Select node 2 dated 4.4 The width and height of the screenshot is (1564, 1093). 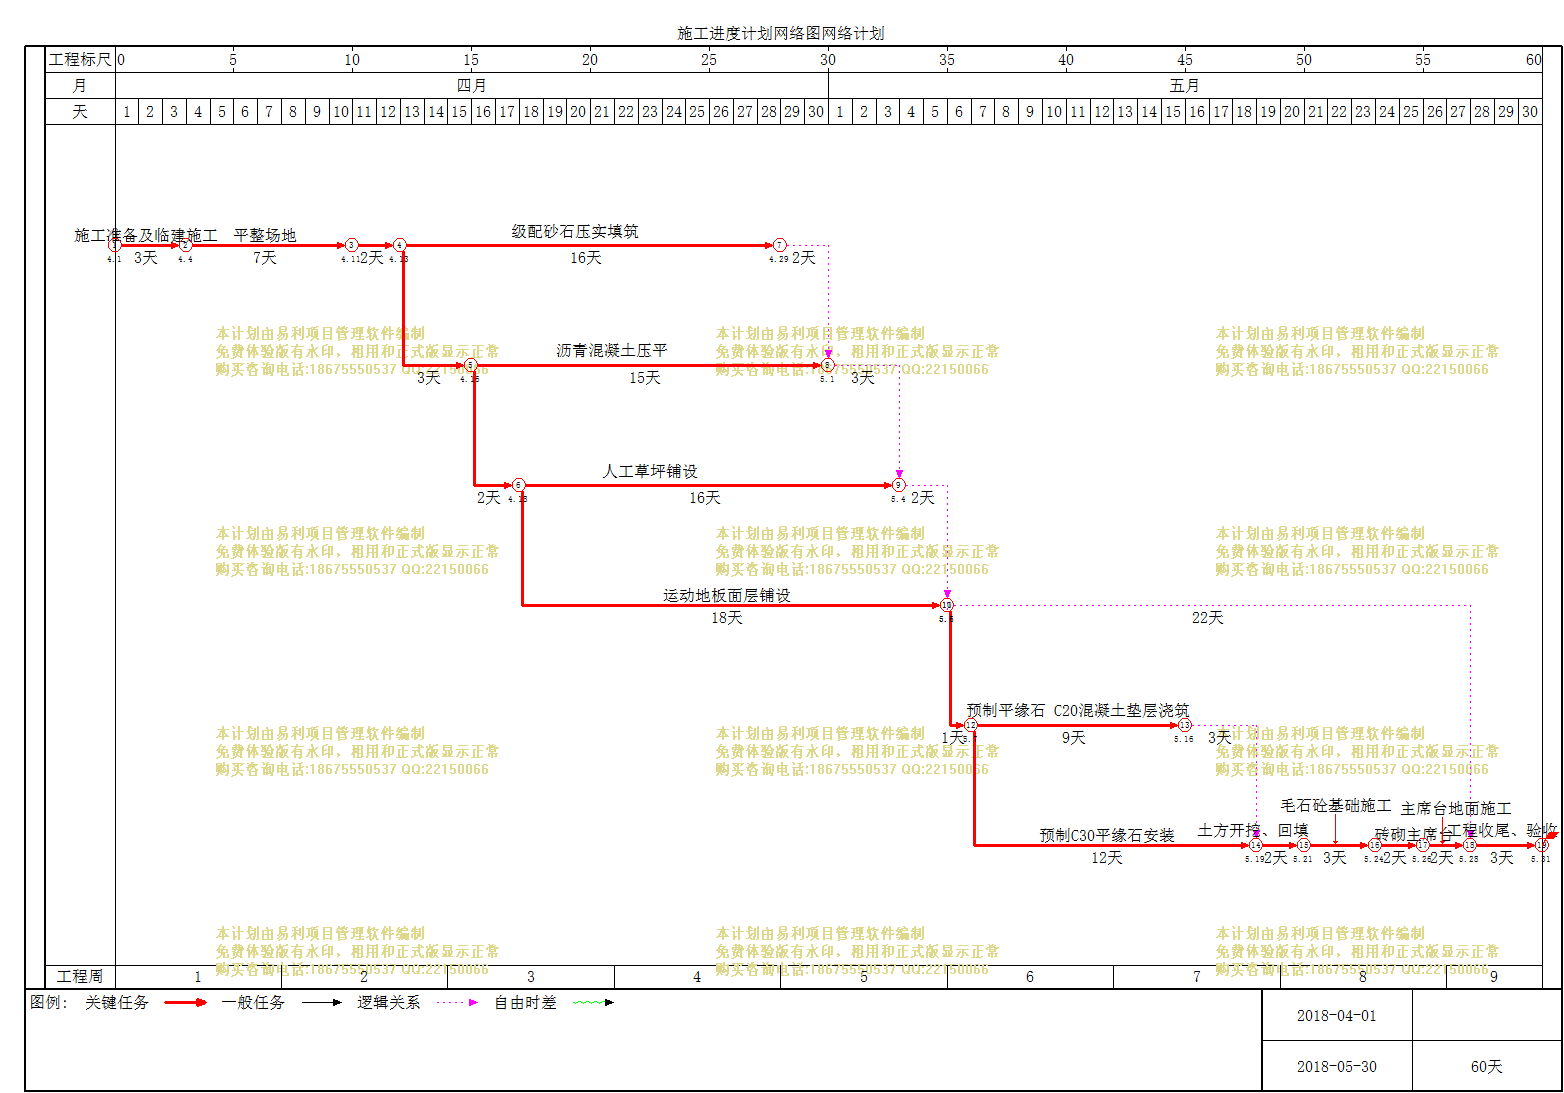pos(185,245)
